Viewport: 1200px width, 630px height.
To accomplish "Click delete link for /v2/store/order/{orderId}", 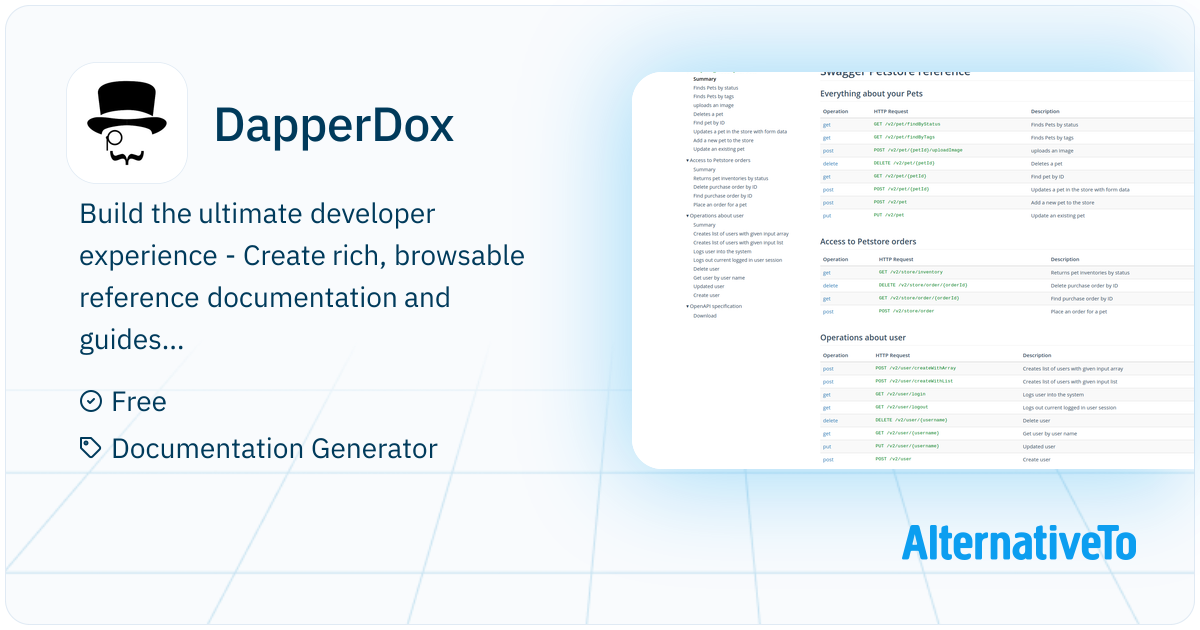I will (831, 285).
